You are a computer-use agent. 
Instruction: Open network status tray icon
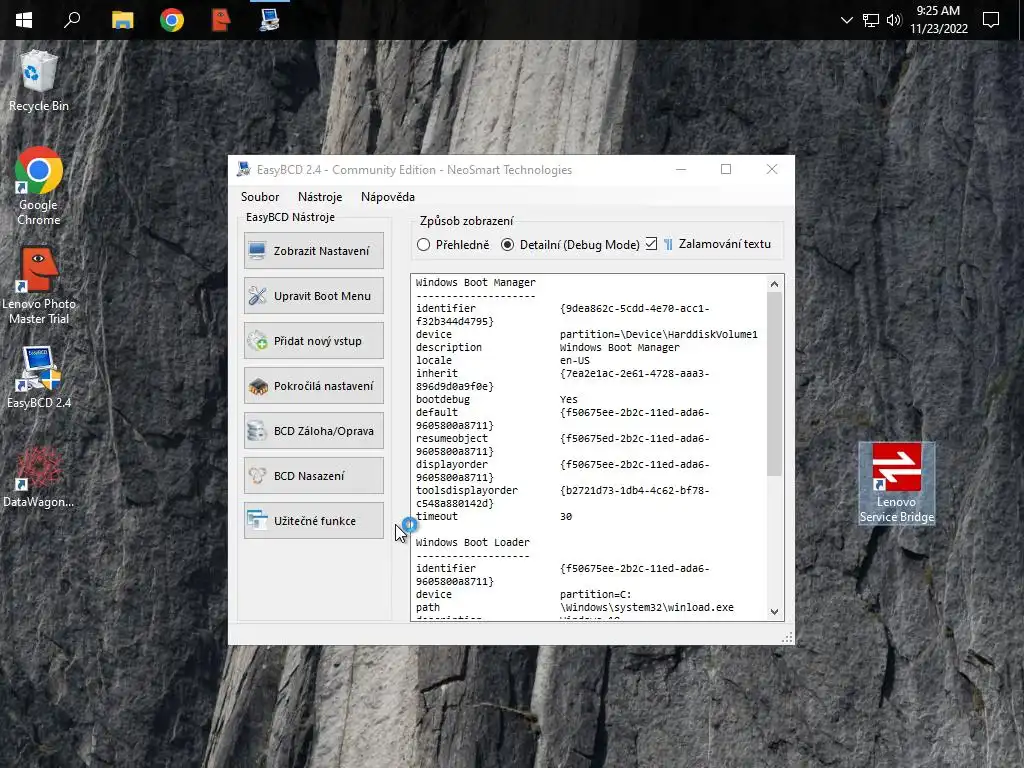tap(871, 20)
